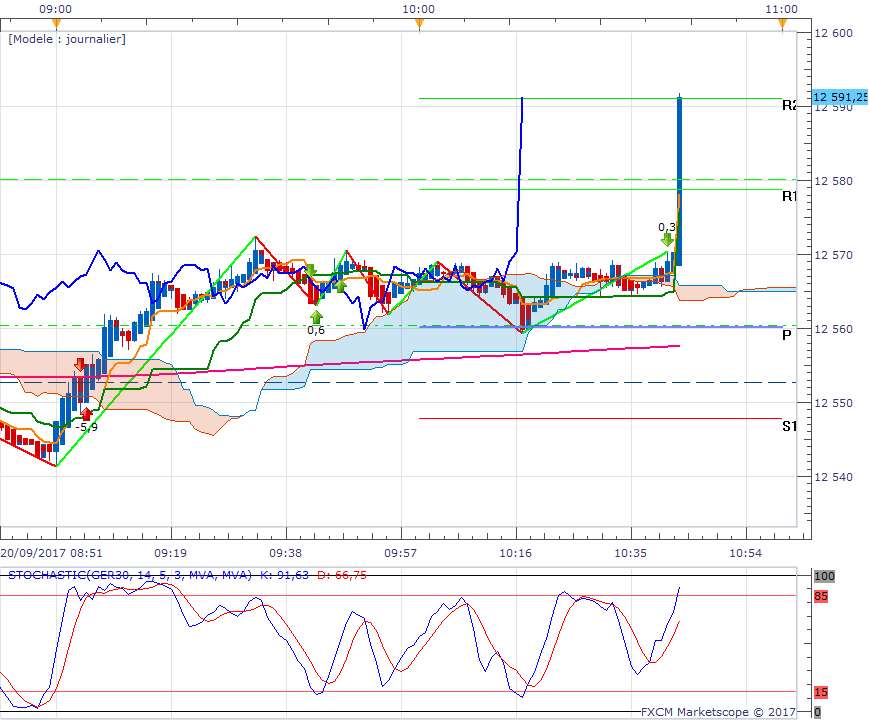Click the orange marker at 09:00
This screenshot has width=869, height=720.
56,23
